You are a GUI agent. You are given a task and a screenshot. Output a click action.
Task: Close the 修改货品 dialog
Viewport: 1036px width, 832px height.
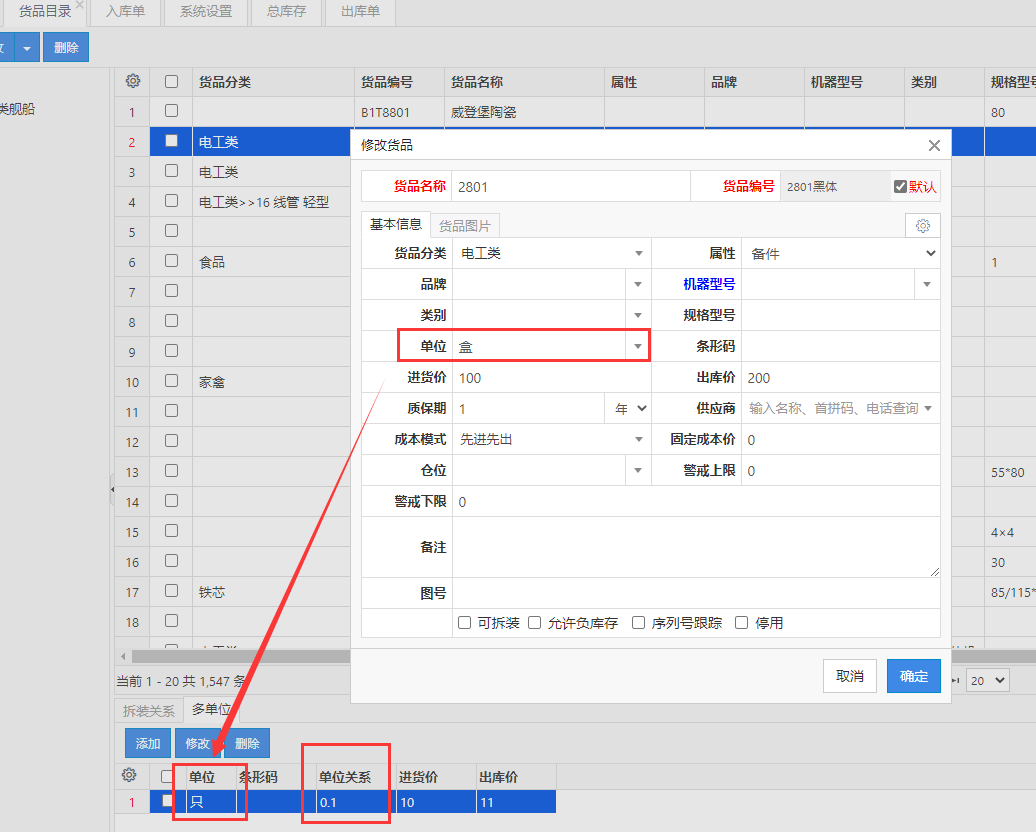(934, 145)
